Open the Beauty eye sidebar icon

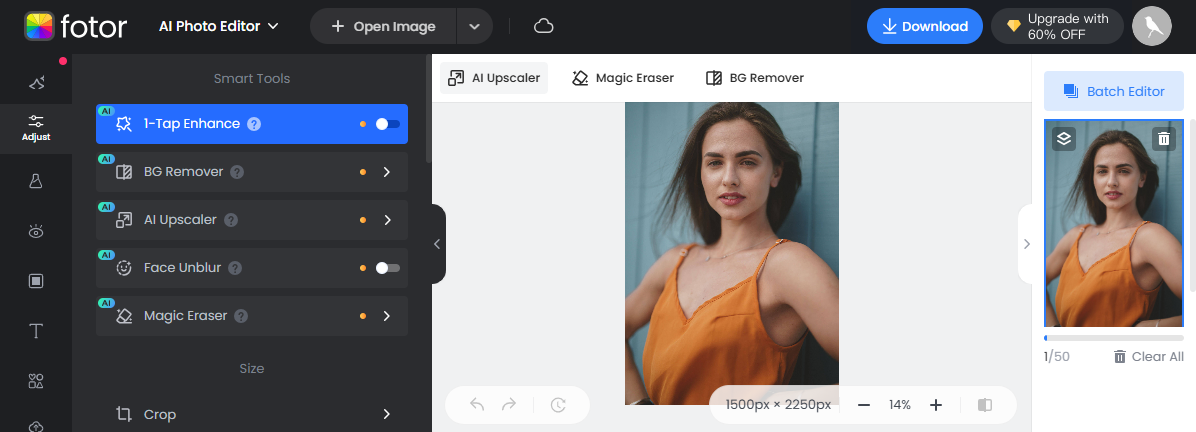tap(36, 231)
